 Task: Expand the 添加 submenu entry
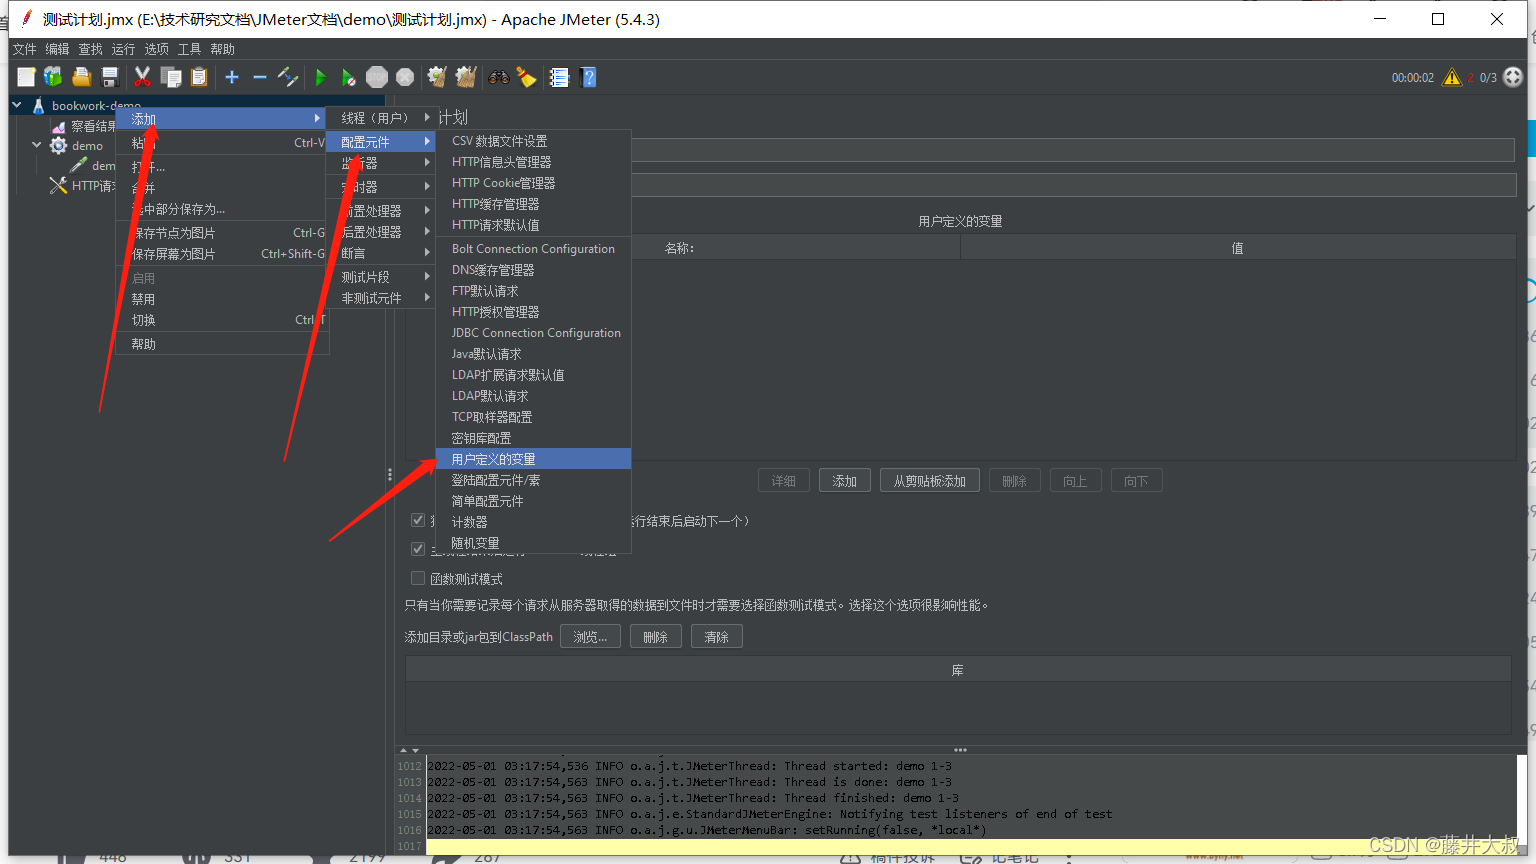pos(222,119)
